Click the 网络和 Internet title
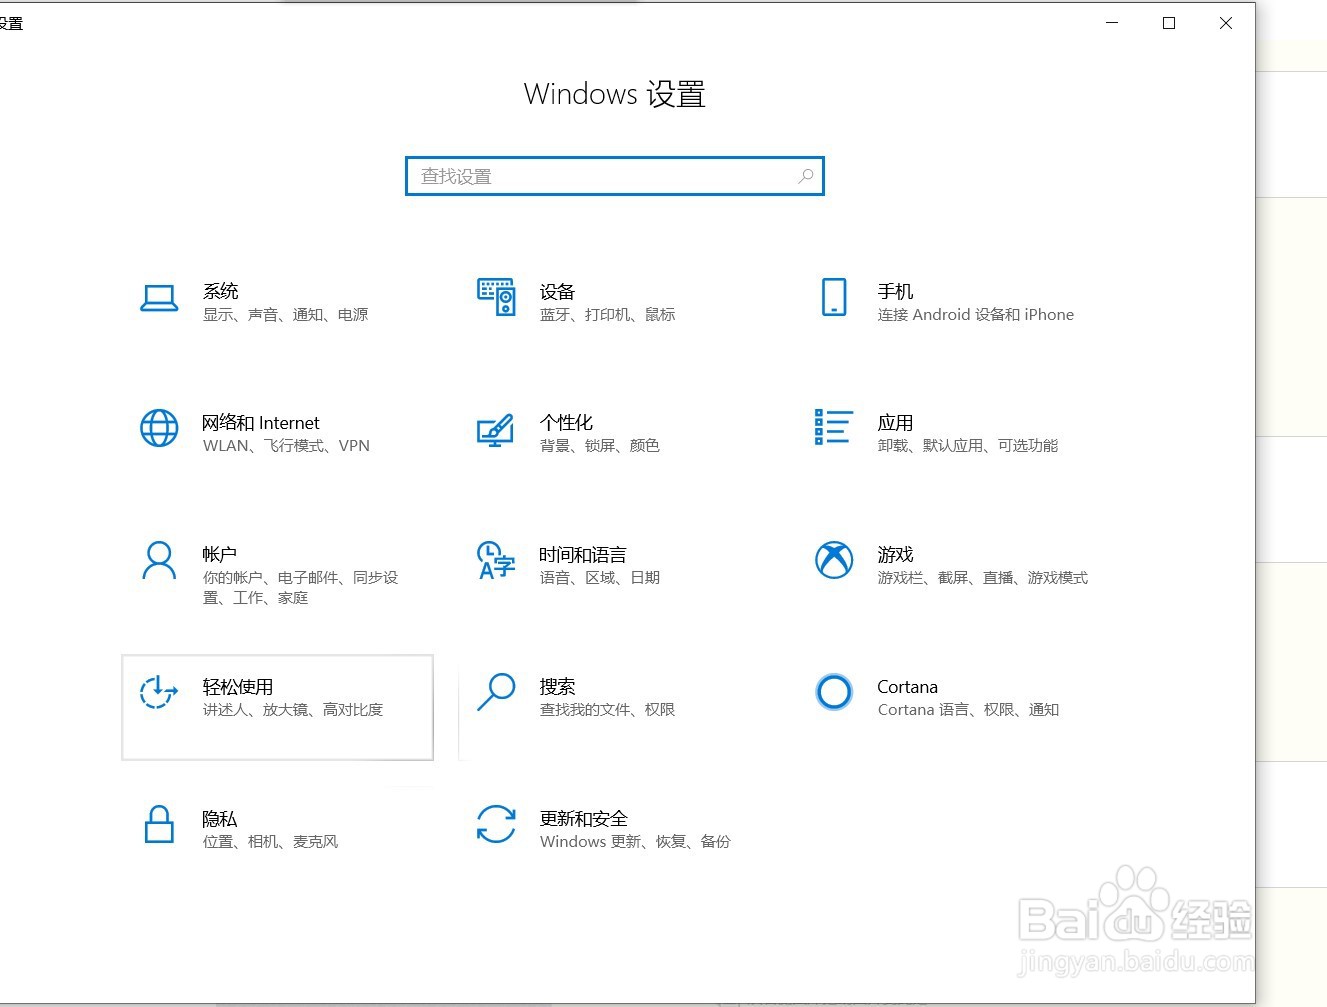 click(261, 423)
